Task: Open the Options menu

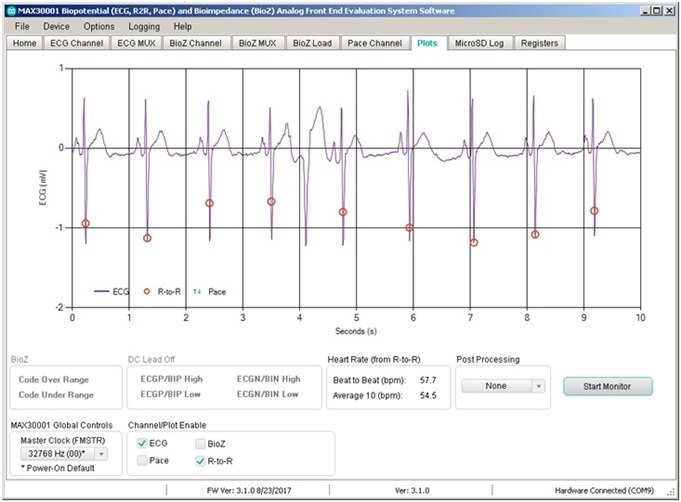Action: point(99,26)
